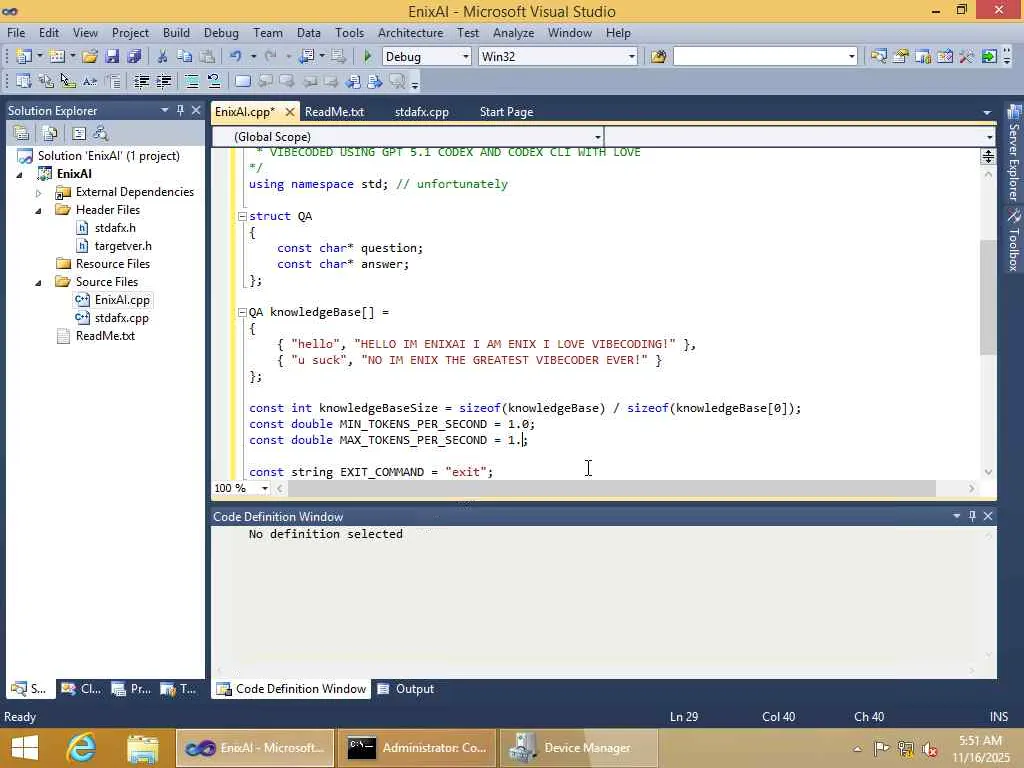Click the Navigate Backward icon
1024x768 pixels.
[x=306, y=56]
